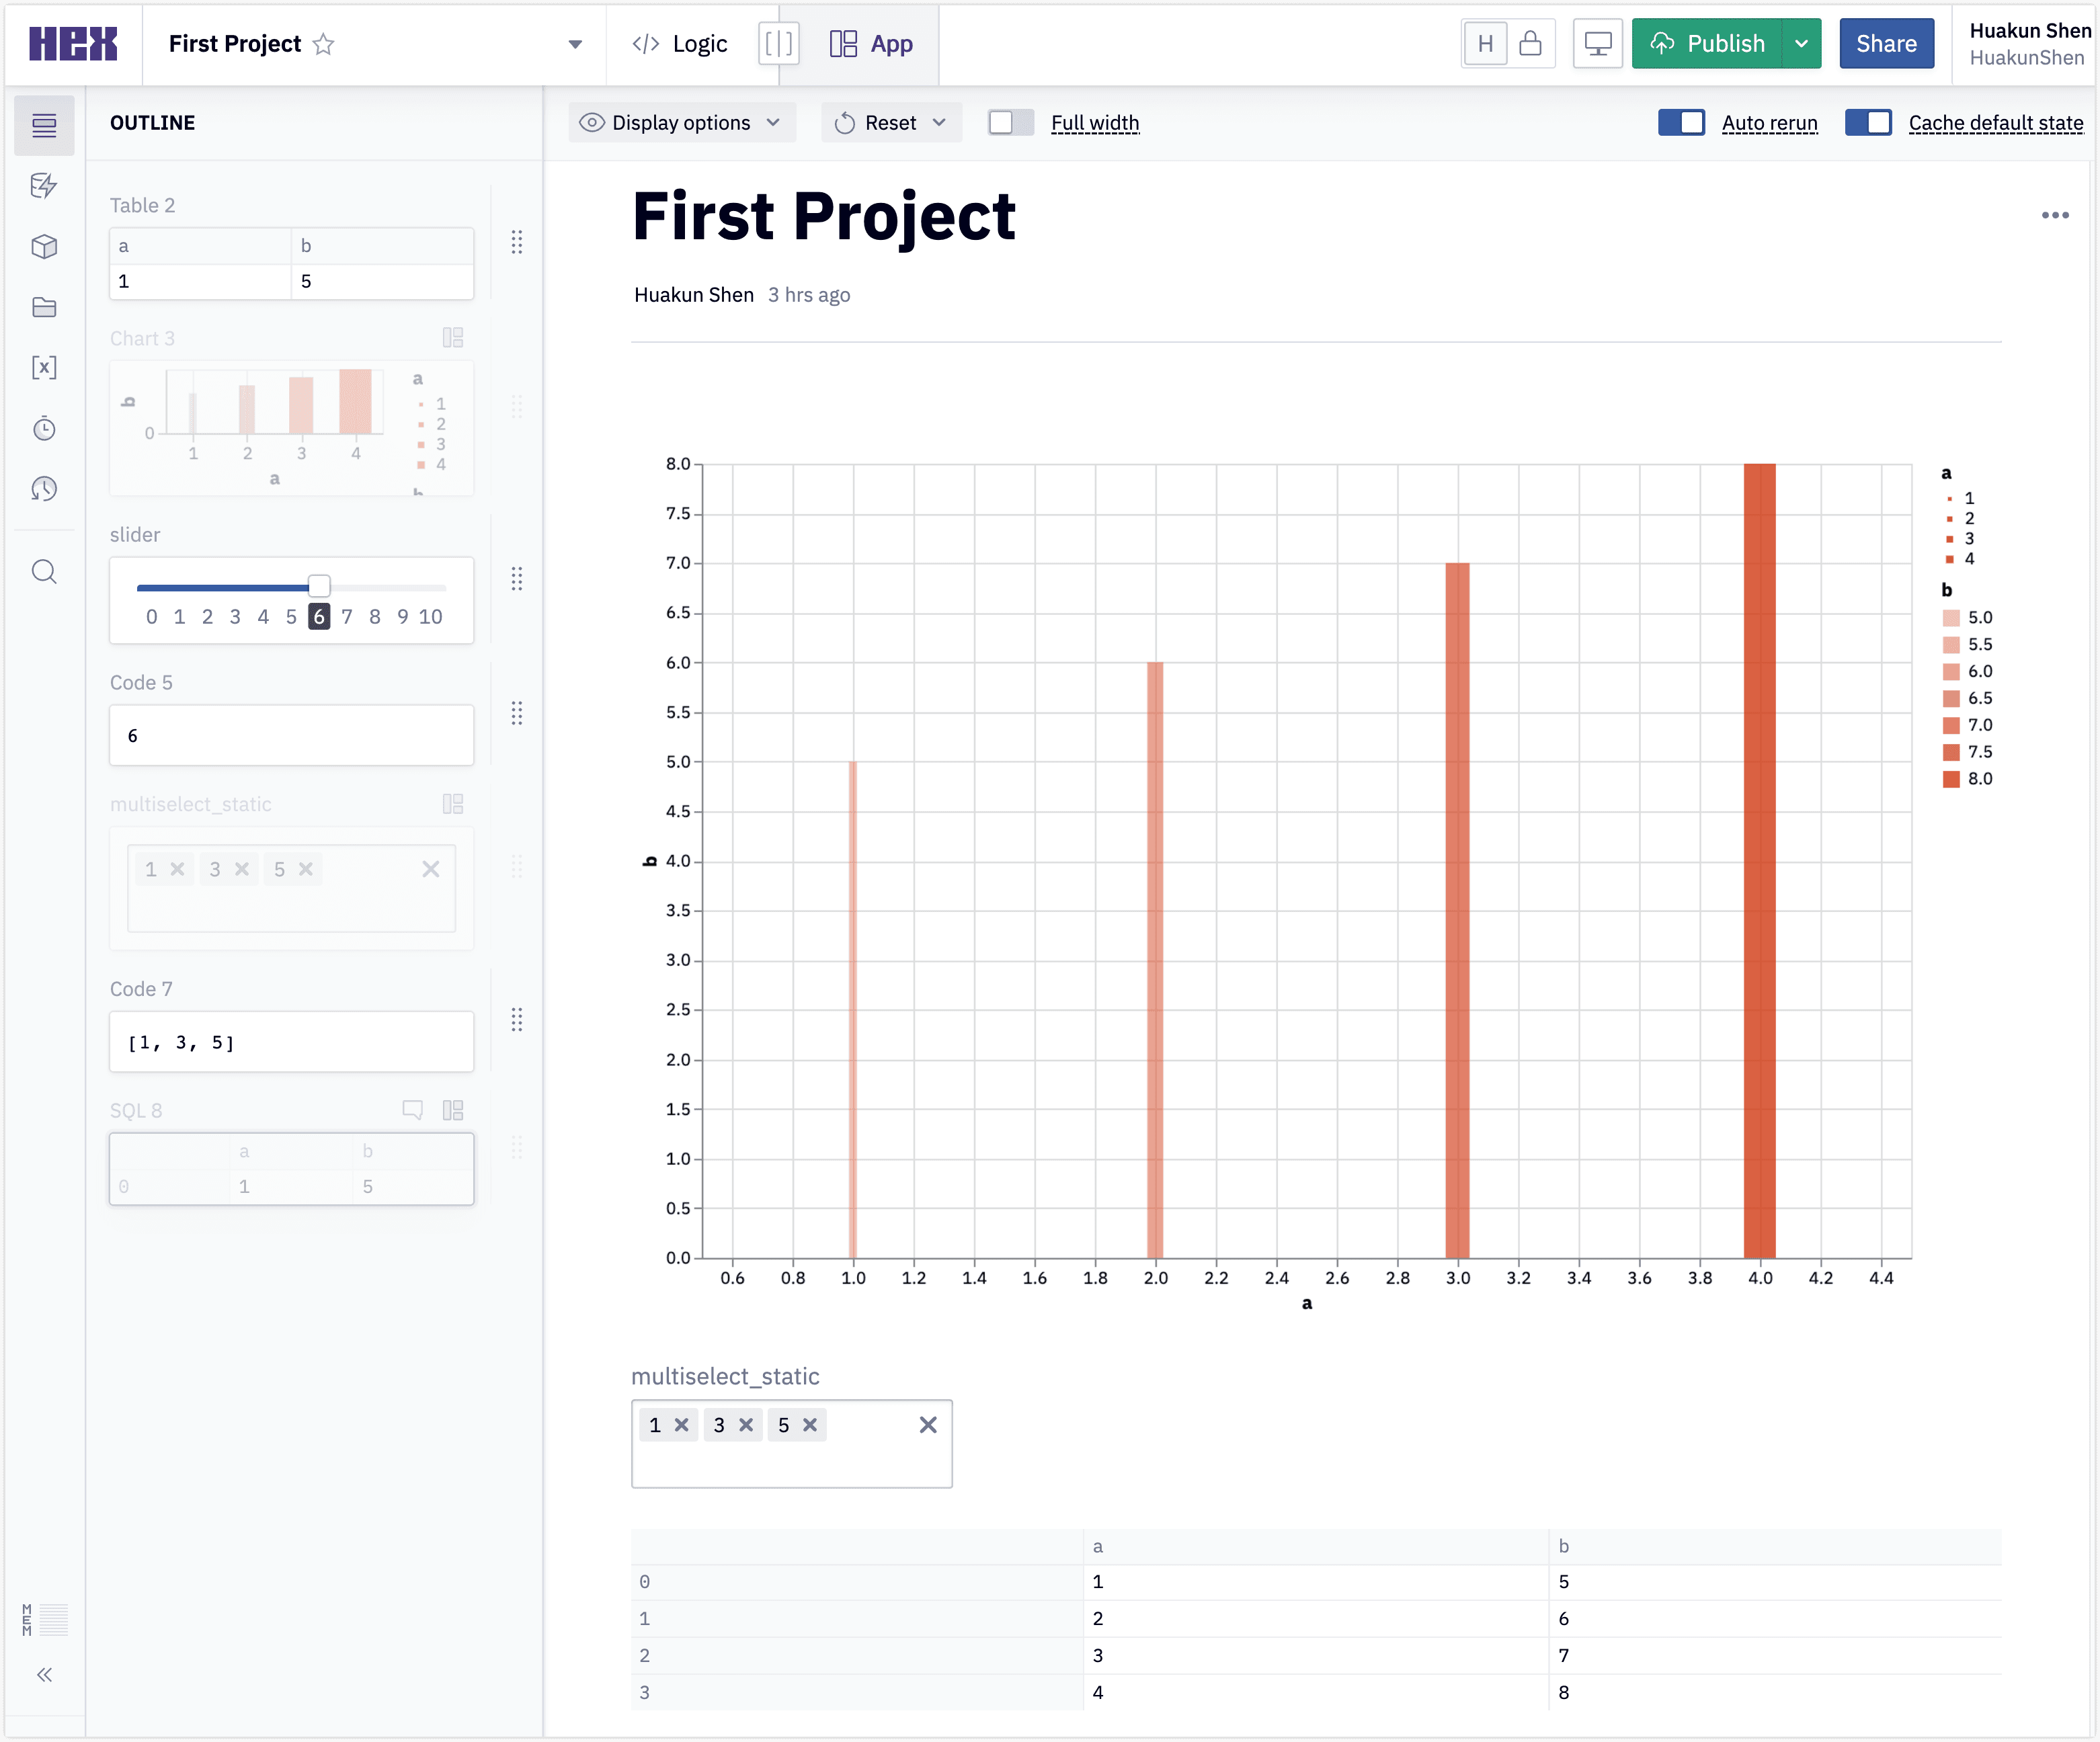This screenshot has width=2100, height=1742.
Task: Click the green Publish button
Action: pyautogui.click(x=1707, y=44)
